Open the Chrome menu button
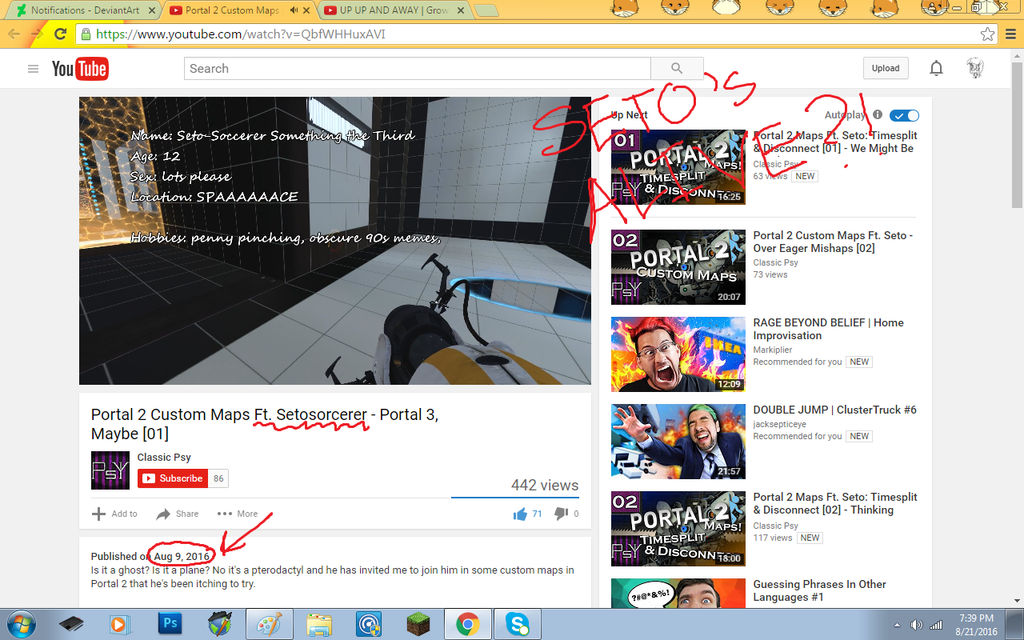 [x=1011, y=34]
